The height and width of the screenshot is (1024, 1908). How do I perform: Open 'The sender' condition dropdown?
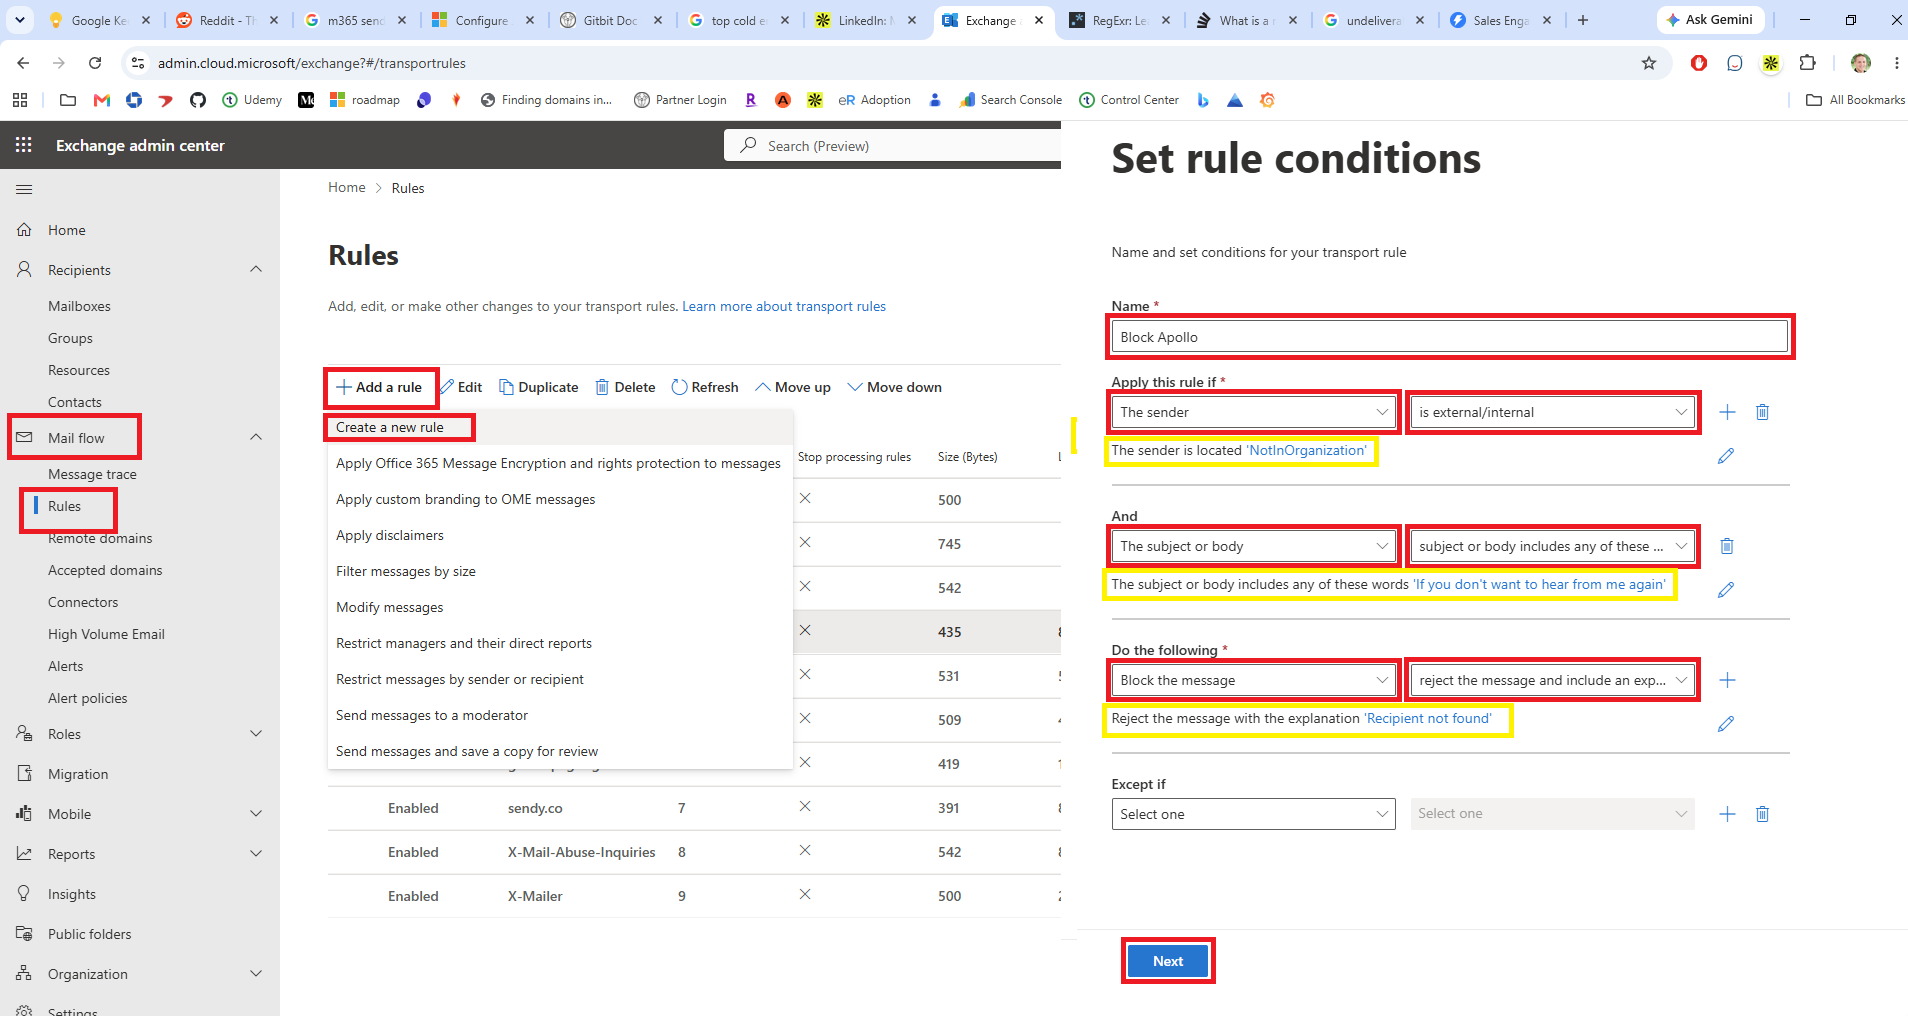click(x=1254, y=412)
